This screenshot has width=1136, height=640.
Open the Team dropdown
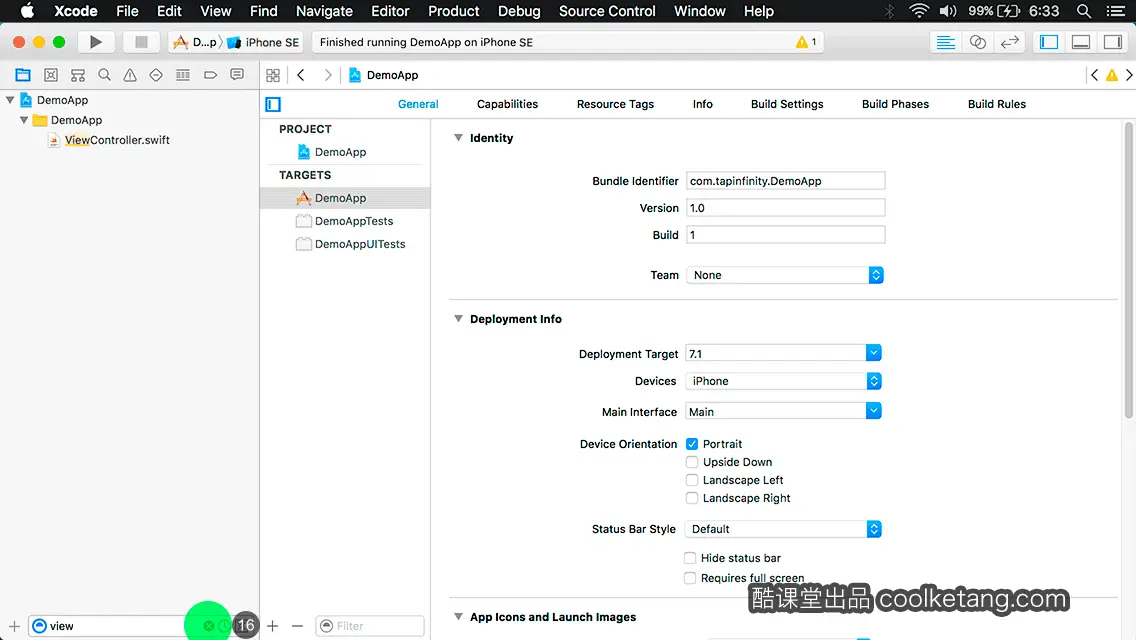click(x=785, y=275)
